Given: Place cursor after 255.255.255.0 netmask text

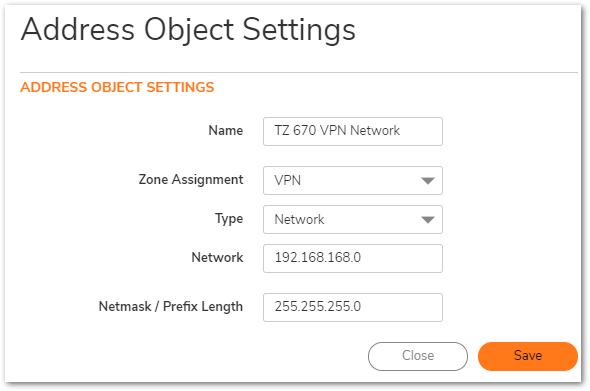Looking at the screenshot, I should [x=362, y=307].
